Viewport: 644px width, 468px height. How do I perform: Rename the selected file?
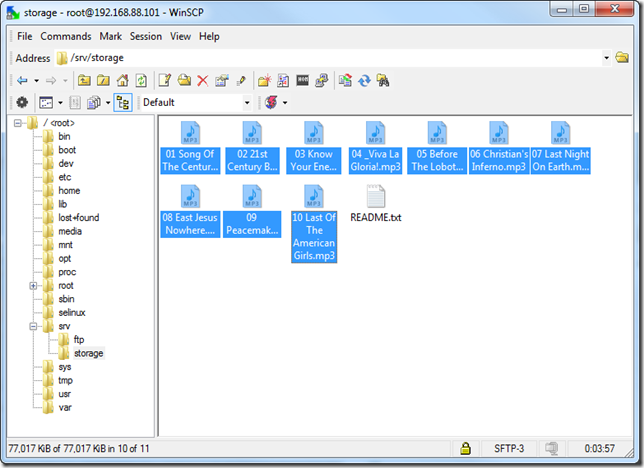[241, 81]
